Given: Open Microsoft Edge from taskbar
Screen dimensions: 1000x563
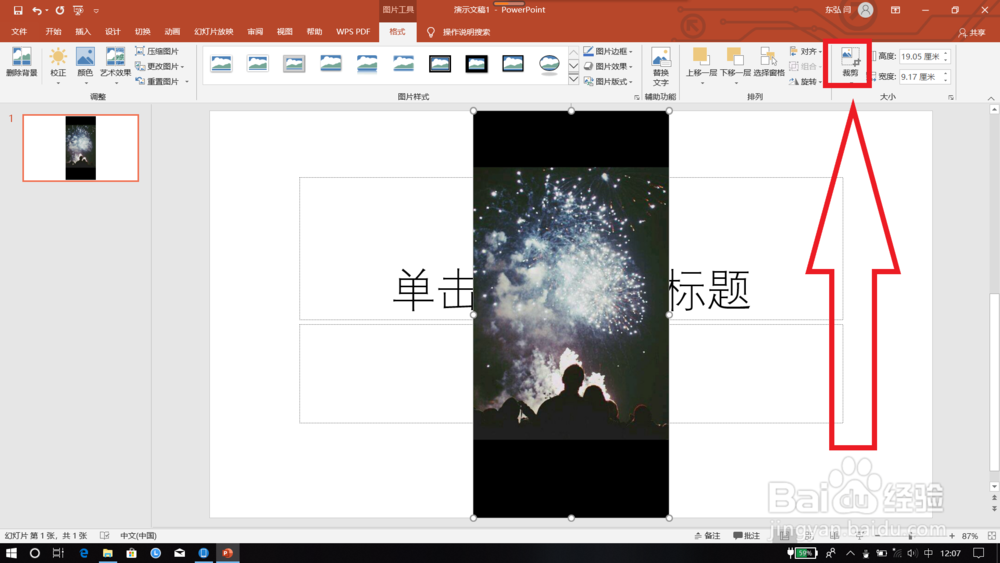Looking at the screenshot, I should (84, 553).
